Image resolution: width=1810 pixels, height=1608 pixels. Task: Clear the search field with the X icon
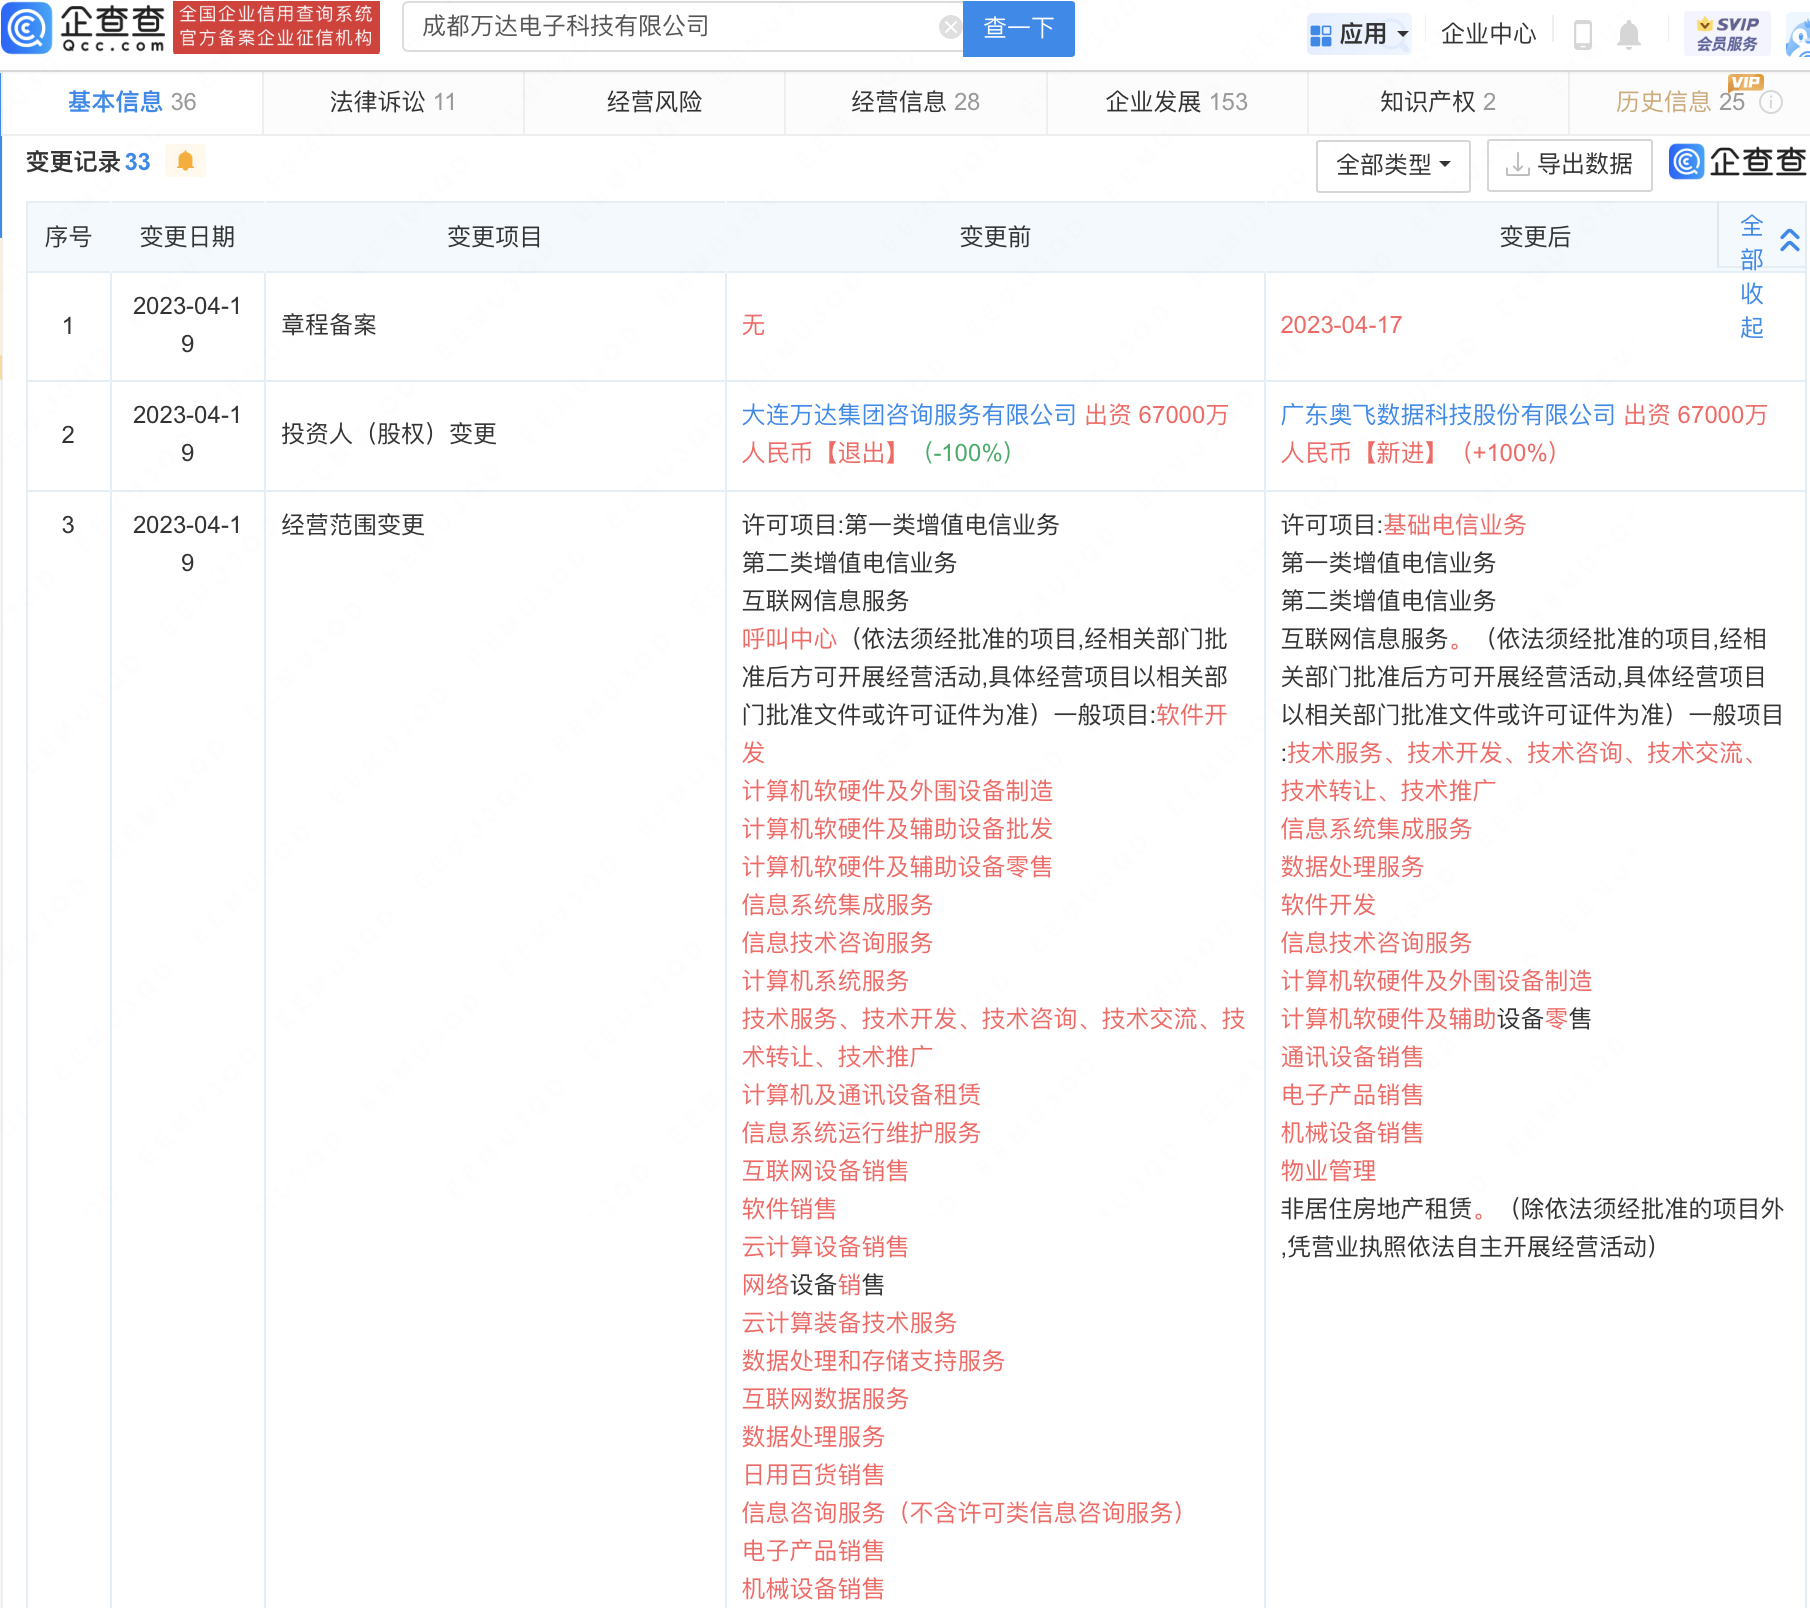pos(950,27)
